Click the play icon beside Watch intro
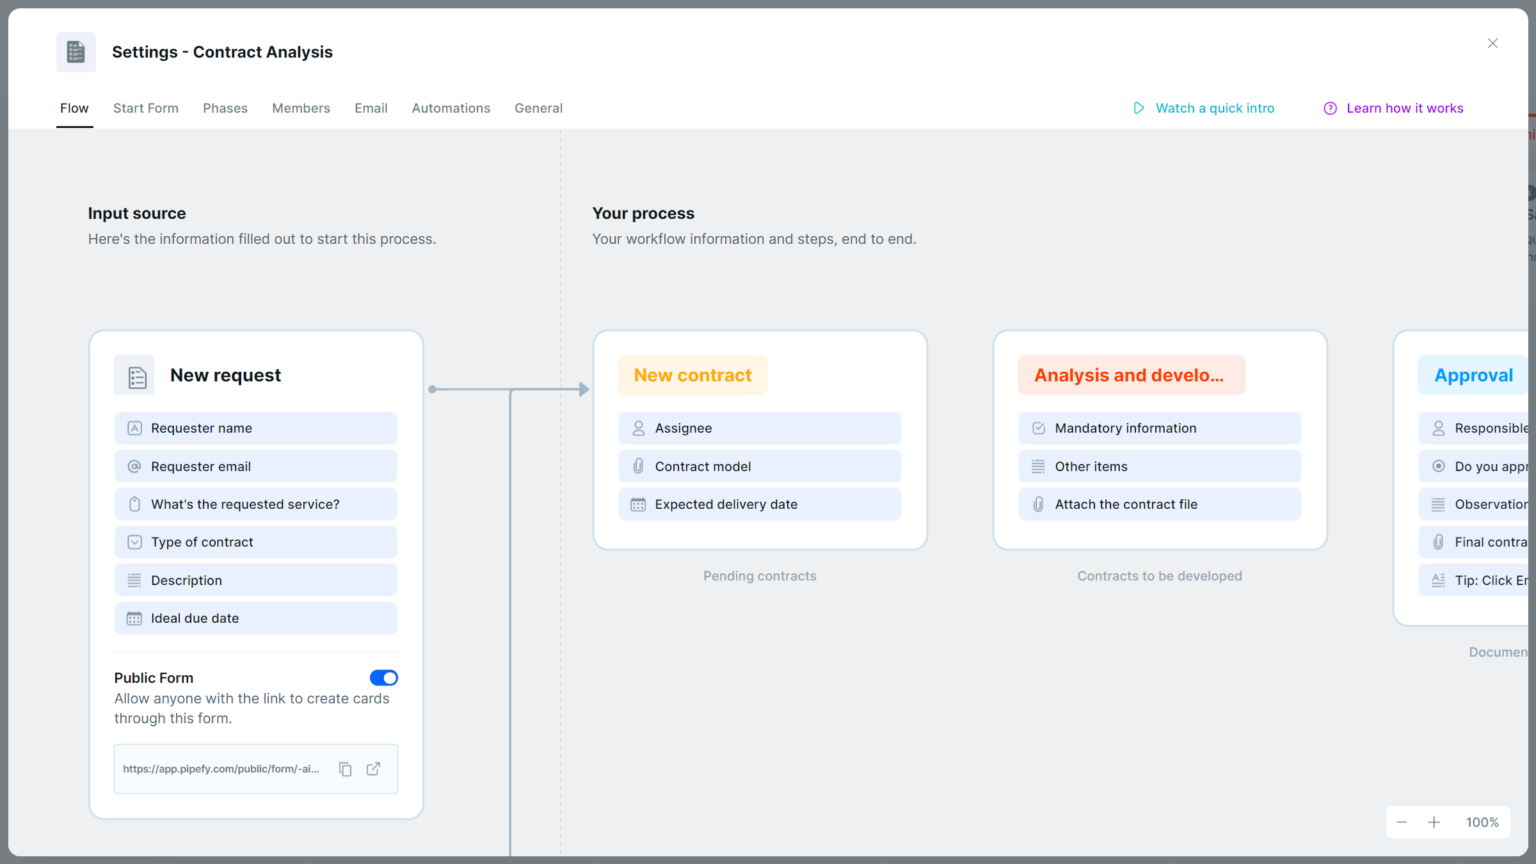 [x=1138, y=108]
